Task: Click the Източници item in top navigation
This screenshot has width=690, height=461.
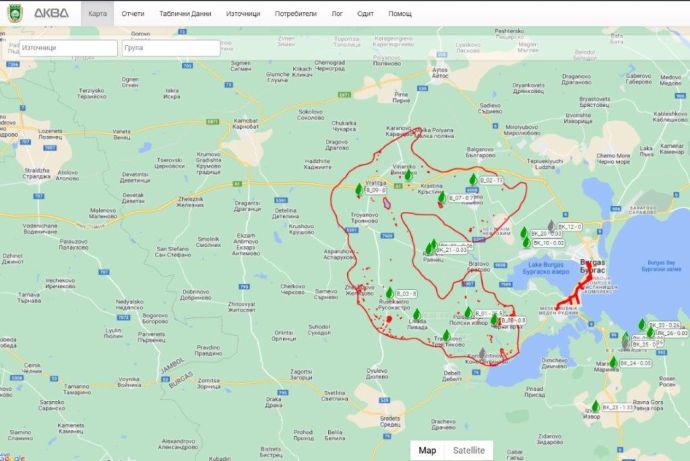Action: (x=243, y=14)
